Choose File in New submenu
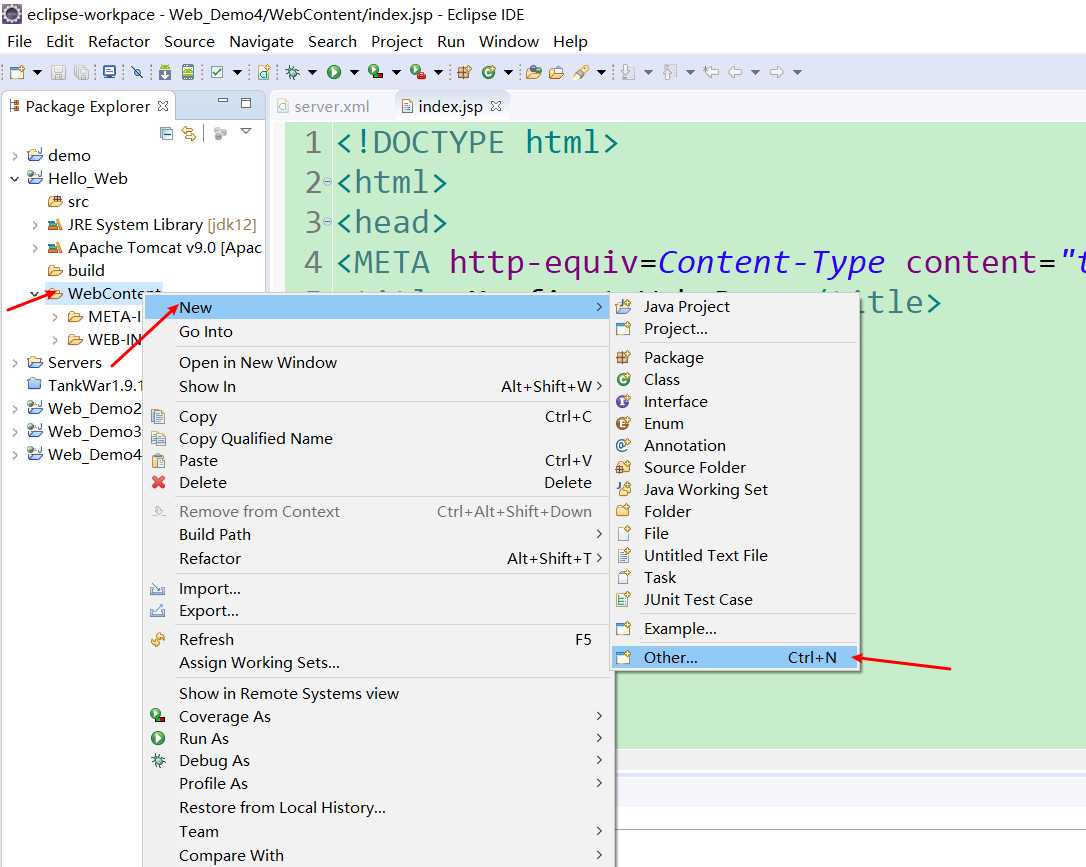 pyautogui.click(x=735, y=533)
